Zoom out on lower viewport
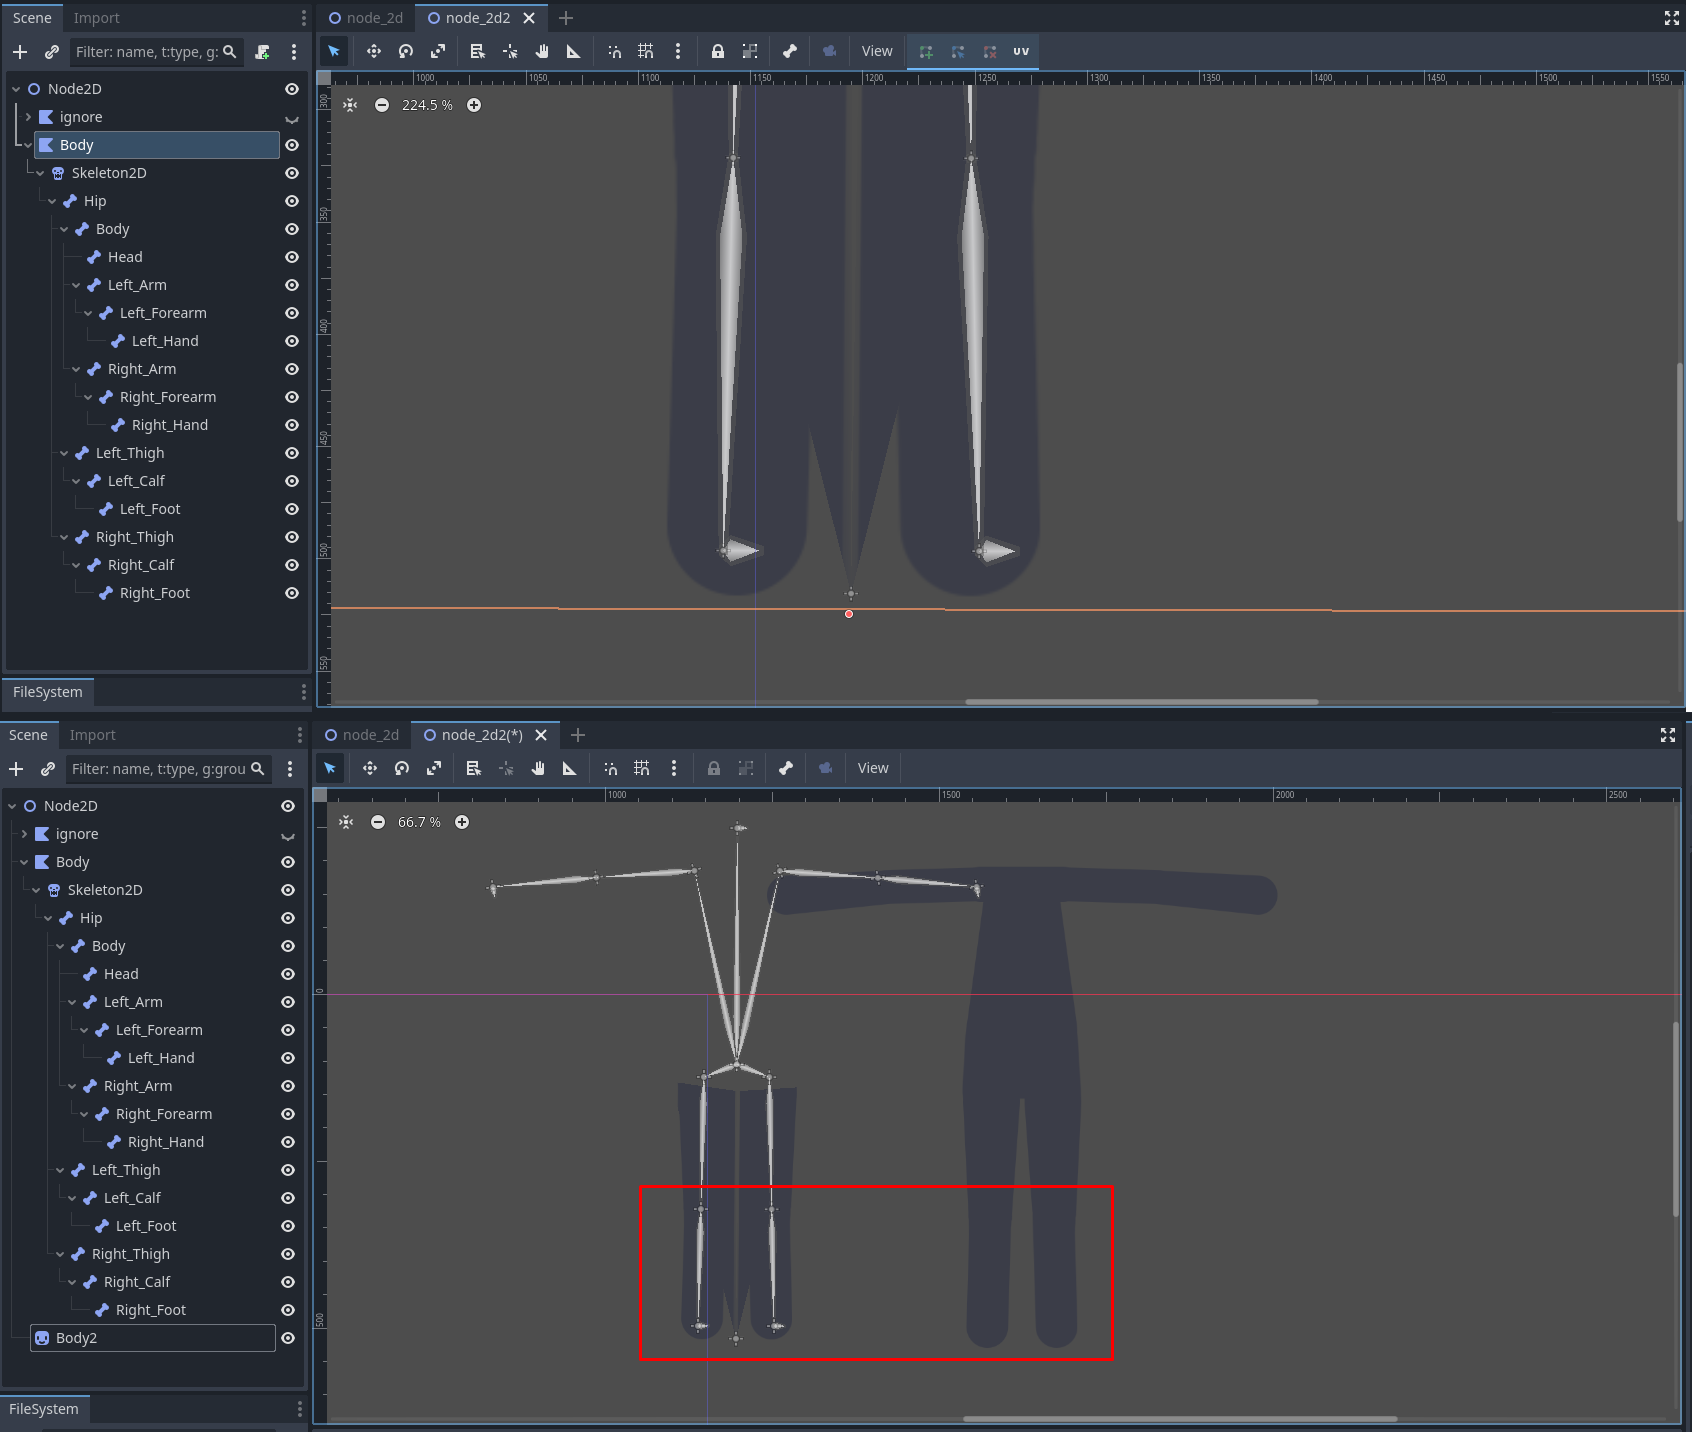Viewport: 1692px width, 1440px height. [378, 822]
